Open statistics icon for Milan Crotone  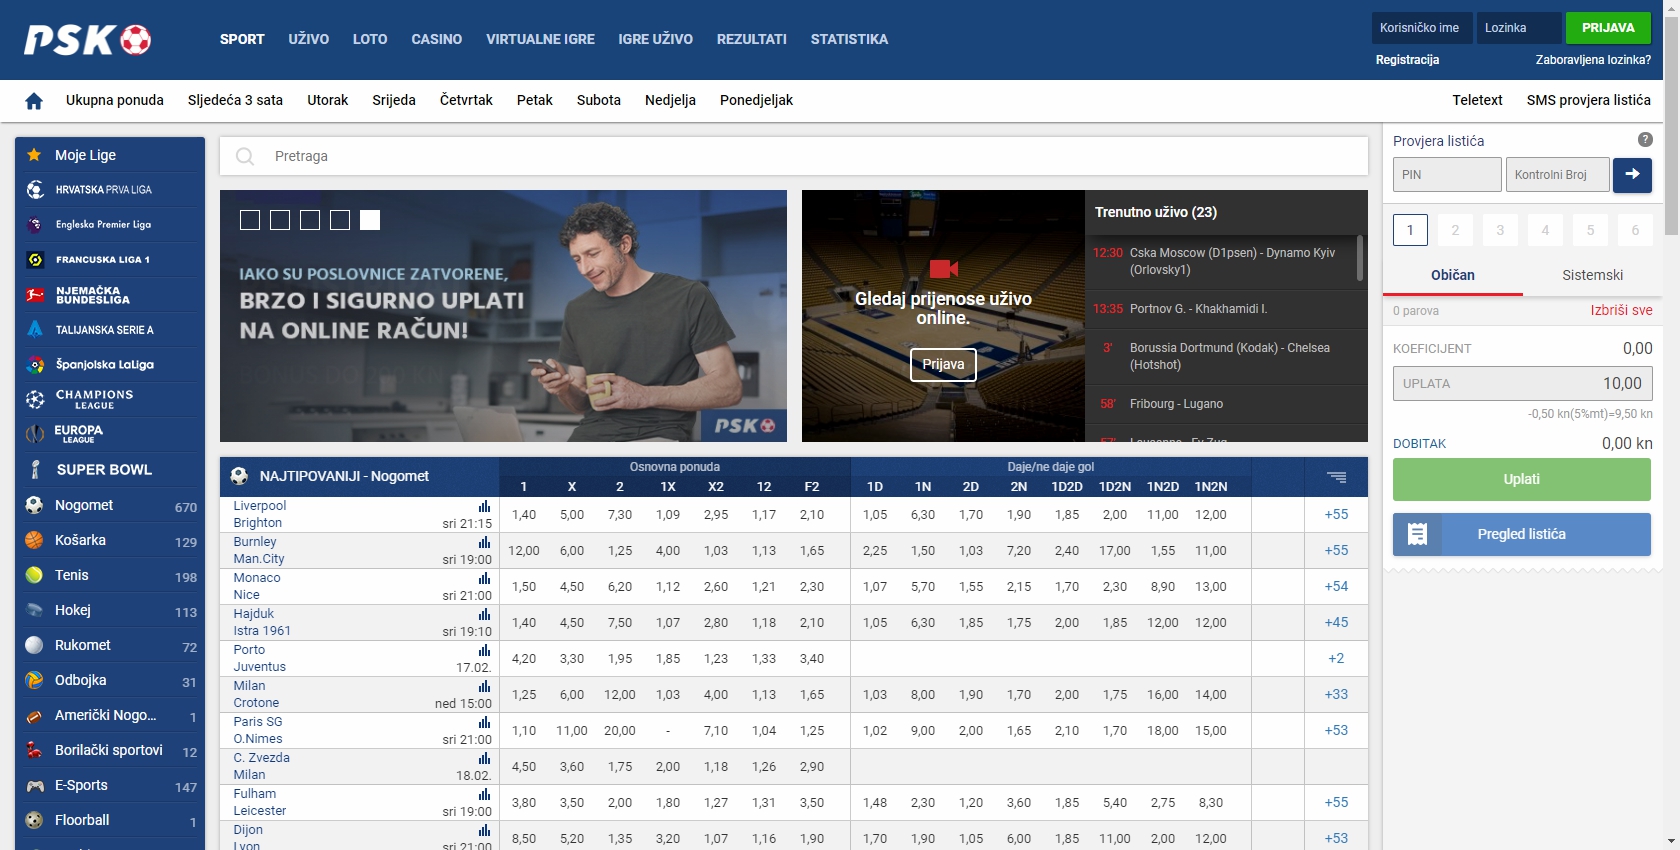tap(484, 686)
